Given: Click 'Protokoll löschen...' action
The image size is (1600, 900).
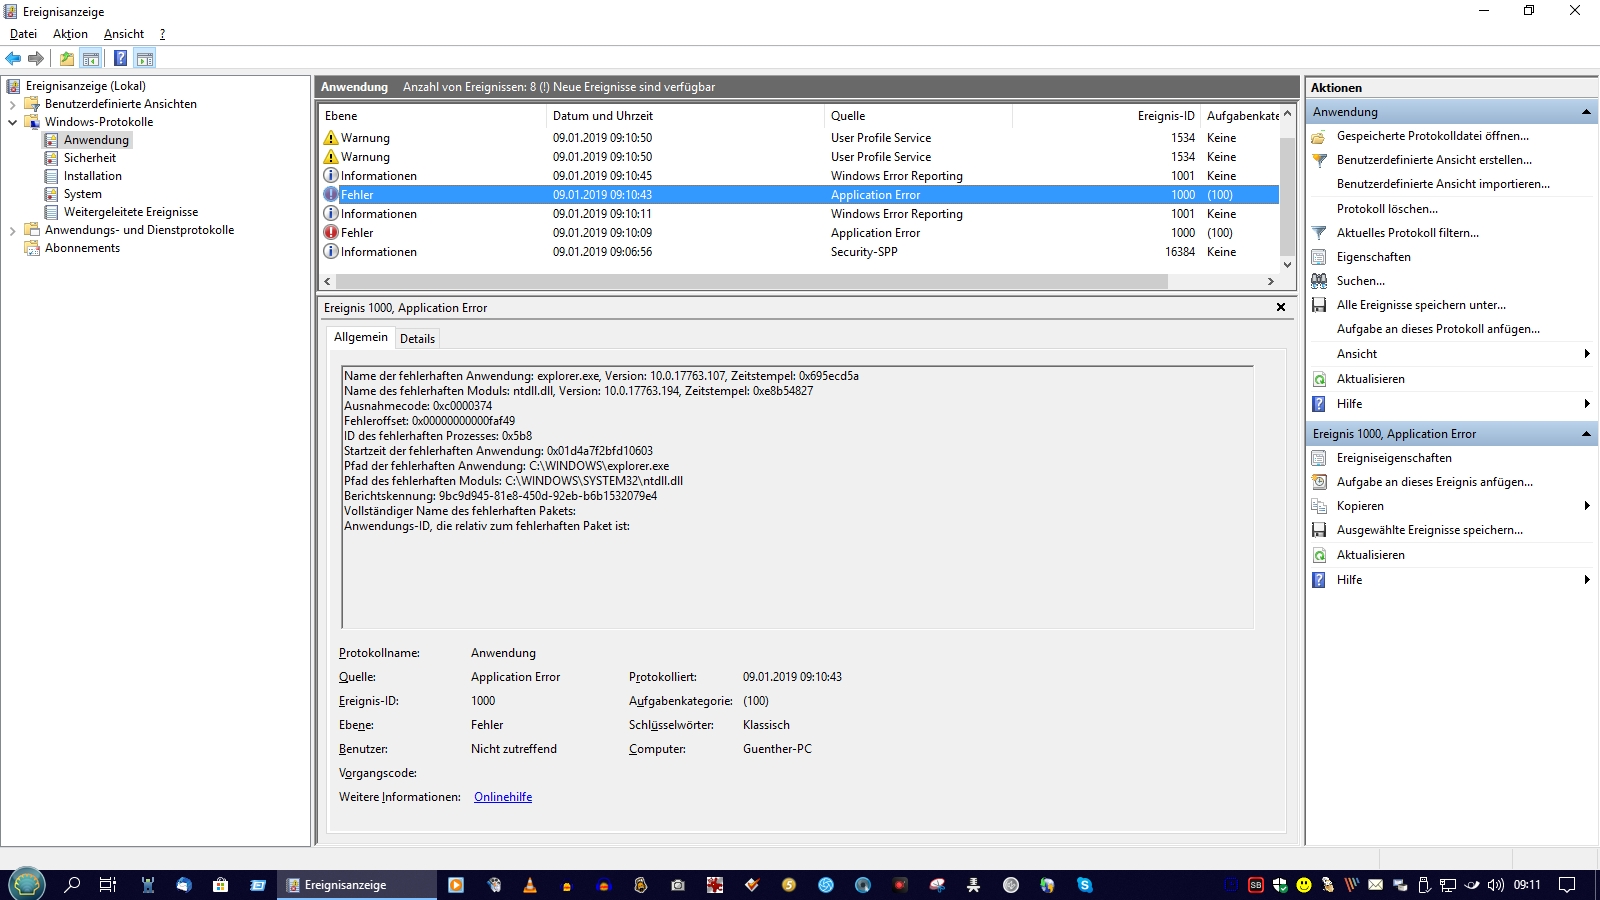Looking at the screenshot, I should (x=1387, y=209).
